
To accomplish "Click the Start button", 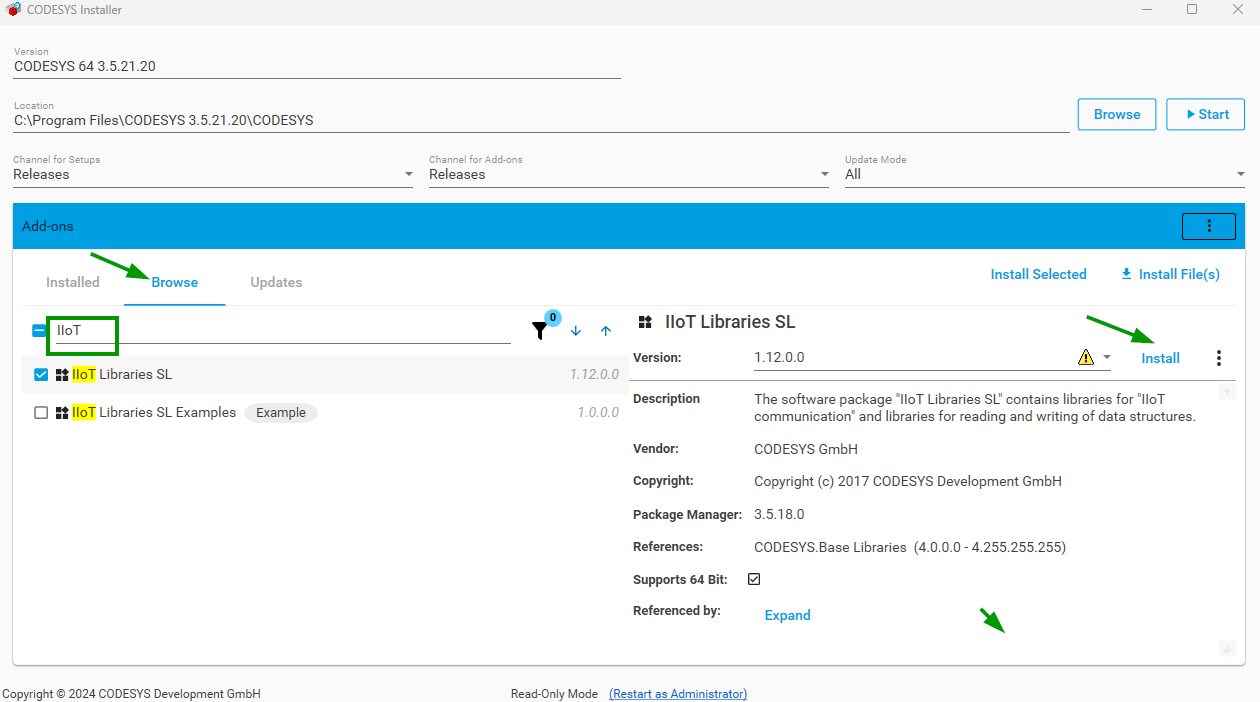I will pyautogui.click(x=1205, y=114).
